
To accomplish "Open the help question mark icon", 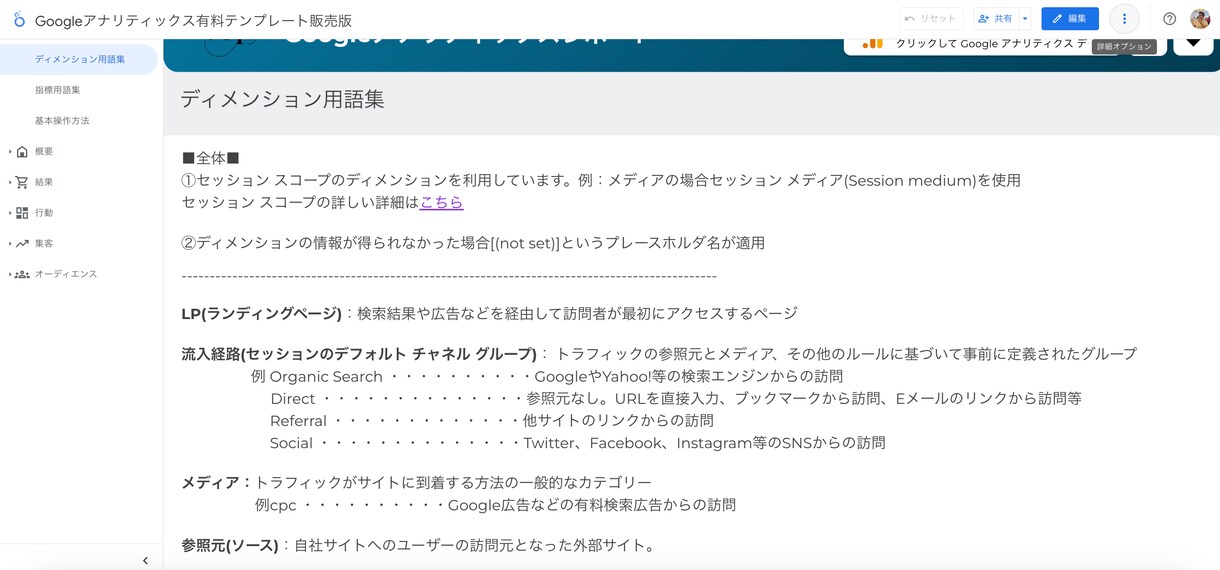I will (1169, 19).
